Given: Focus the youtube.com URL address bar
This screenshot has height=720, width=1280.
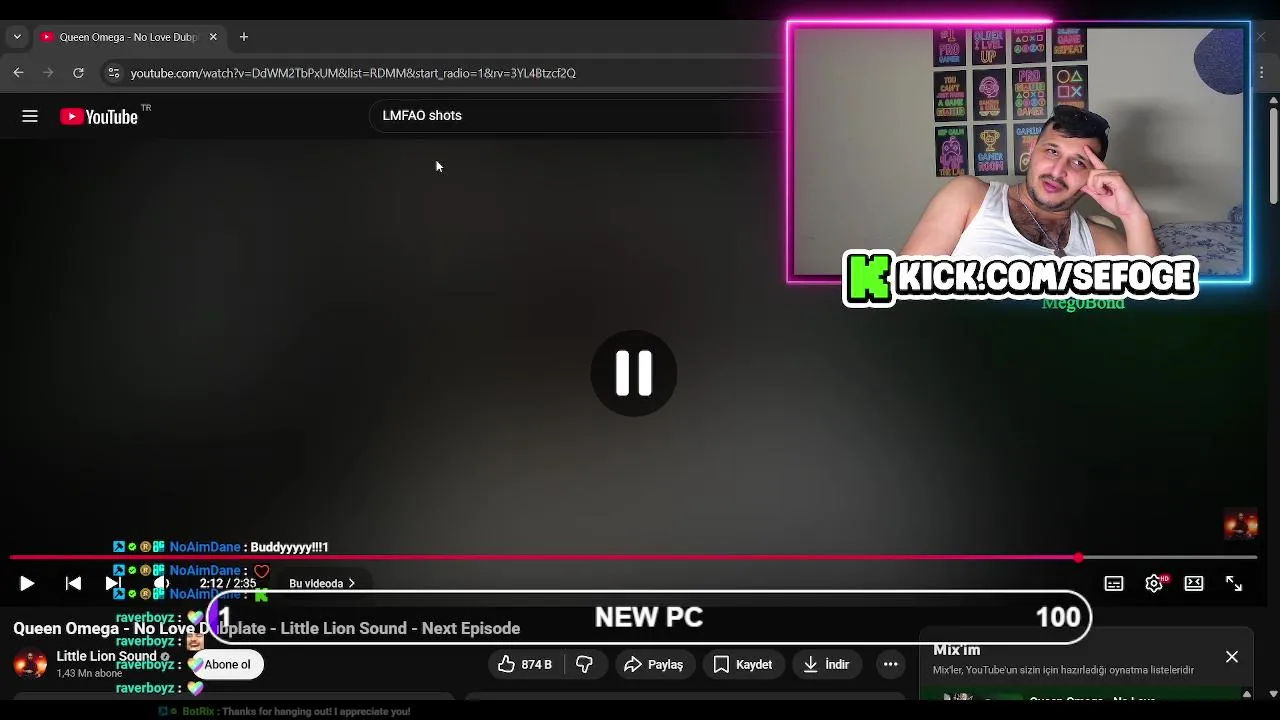Looking at the screenshot, I should point(353,73).
